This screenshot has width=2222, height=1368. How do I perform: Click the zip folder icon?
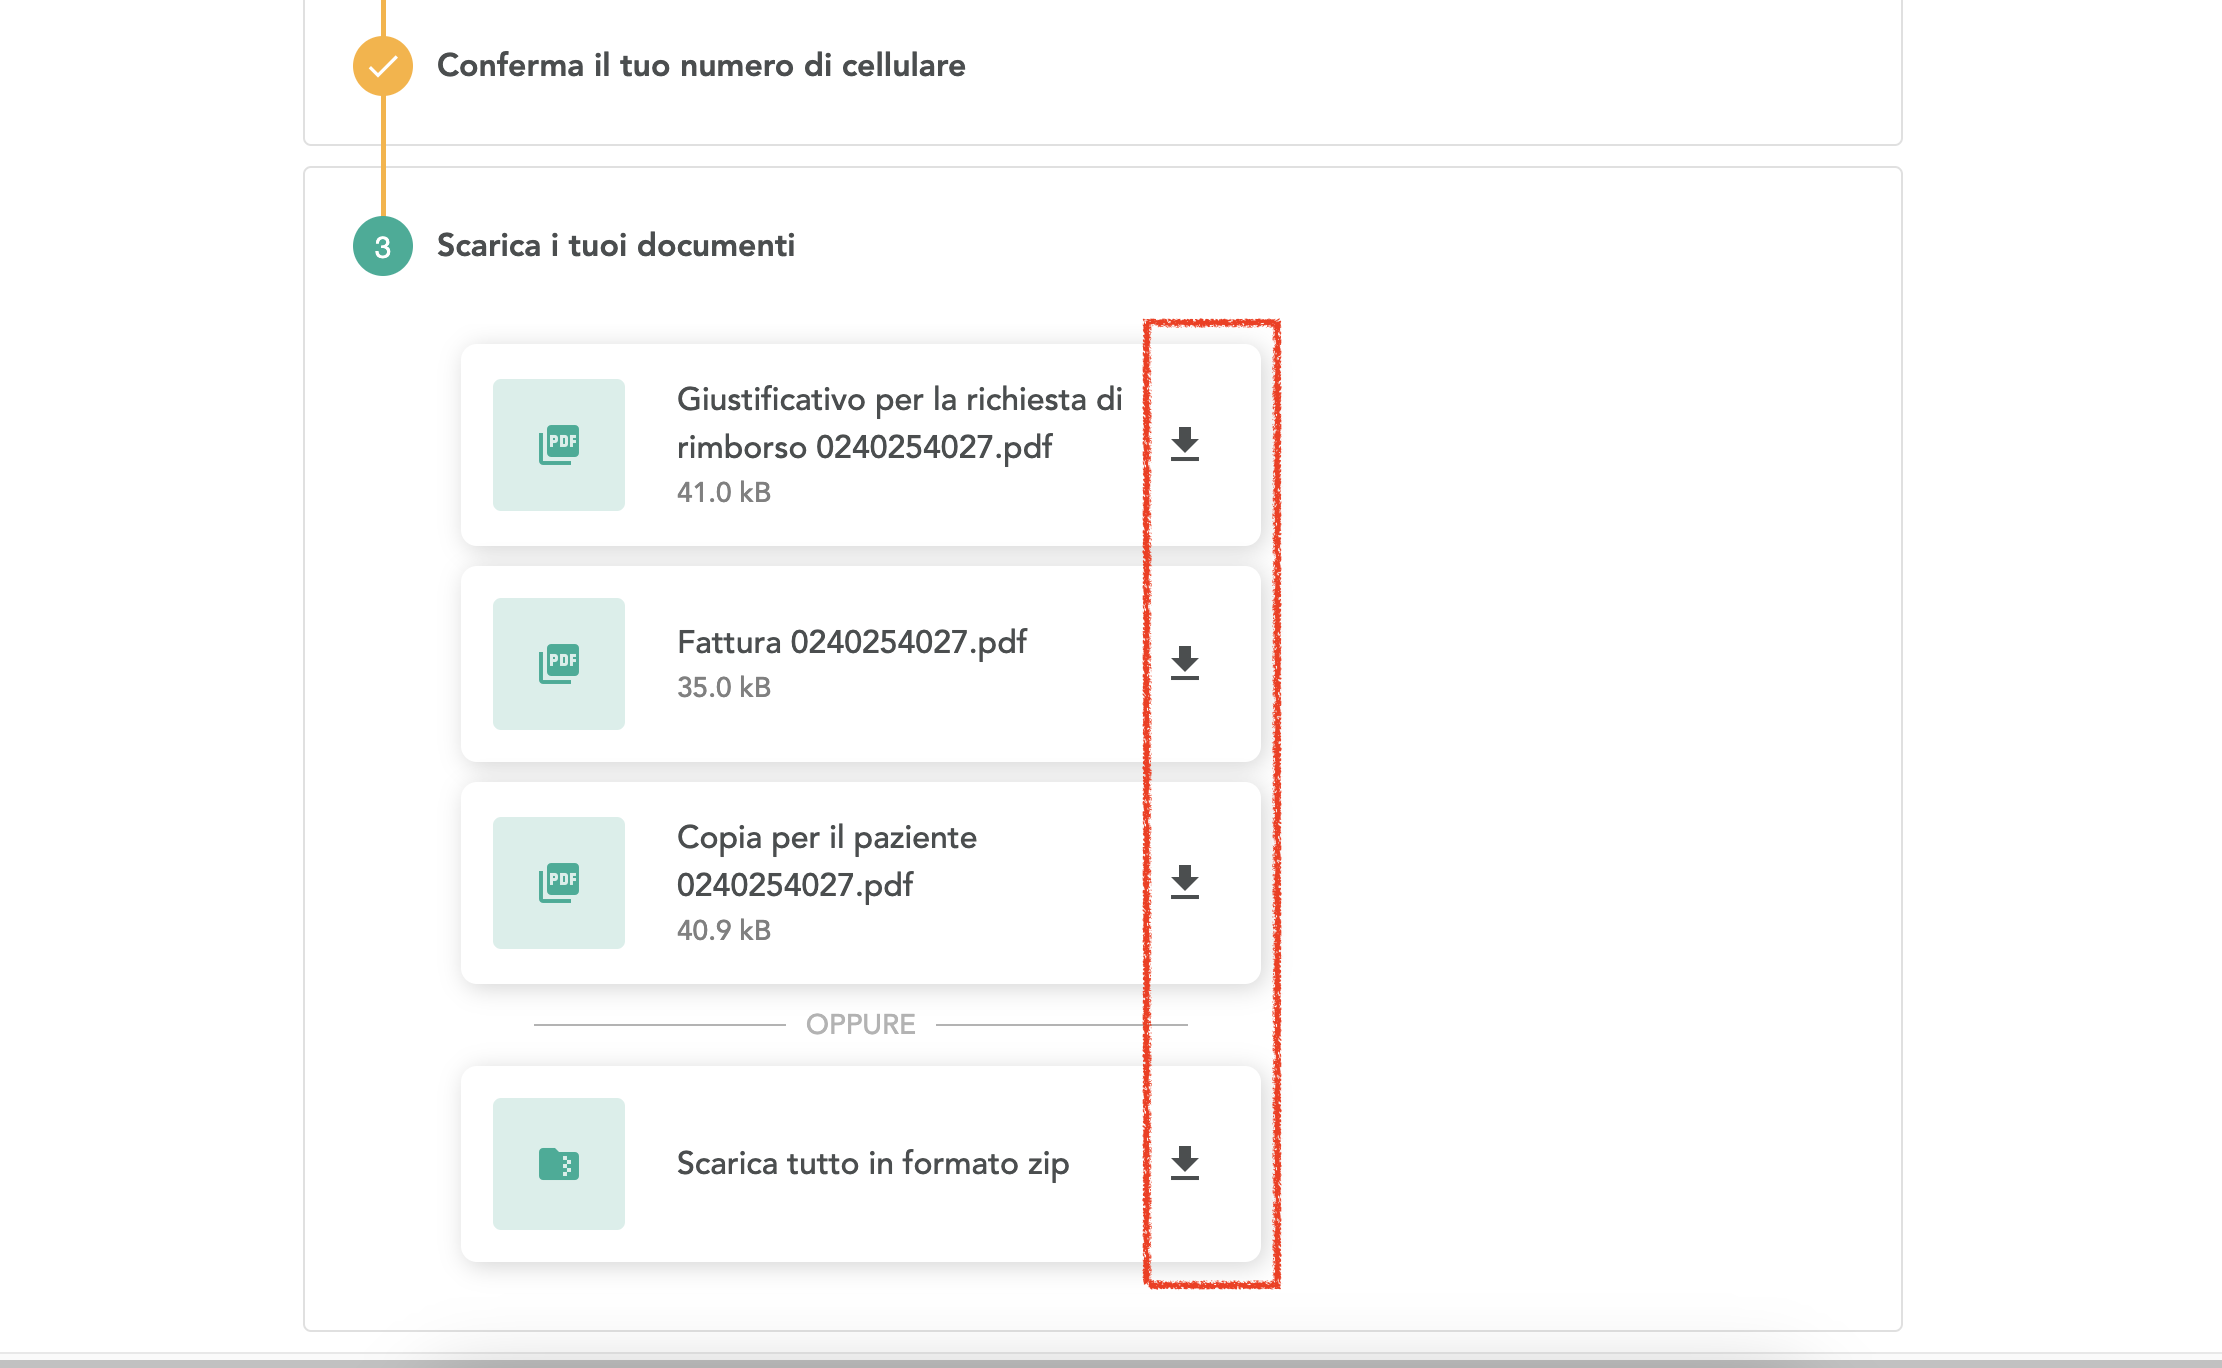coord(558,1164)
